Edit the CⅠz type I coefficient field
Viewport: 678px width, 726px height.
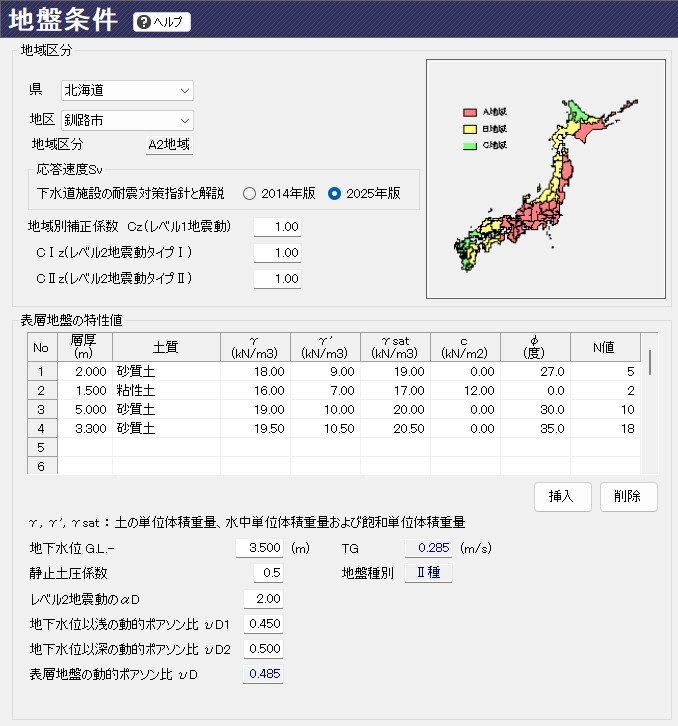pos(277,253)
